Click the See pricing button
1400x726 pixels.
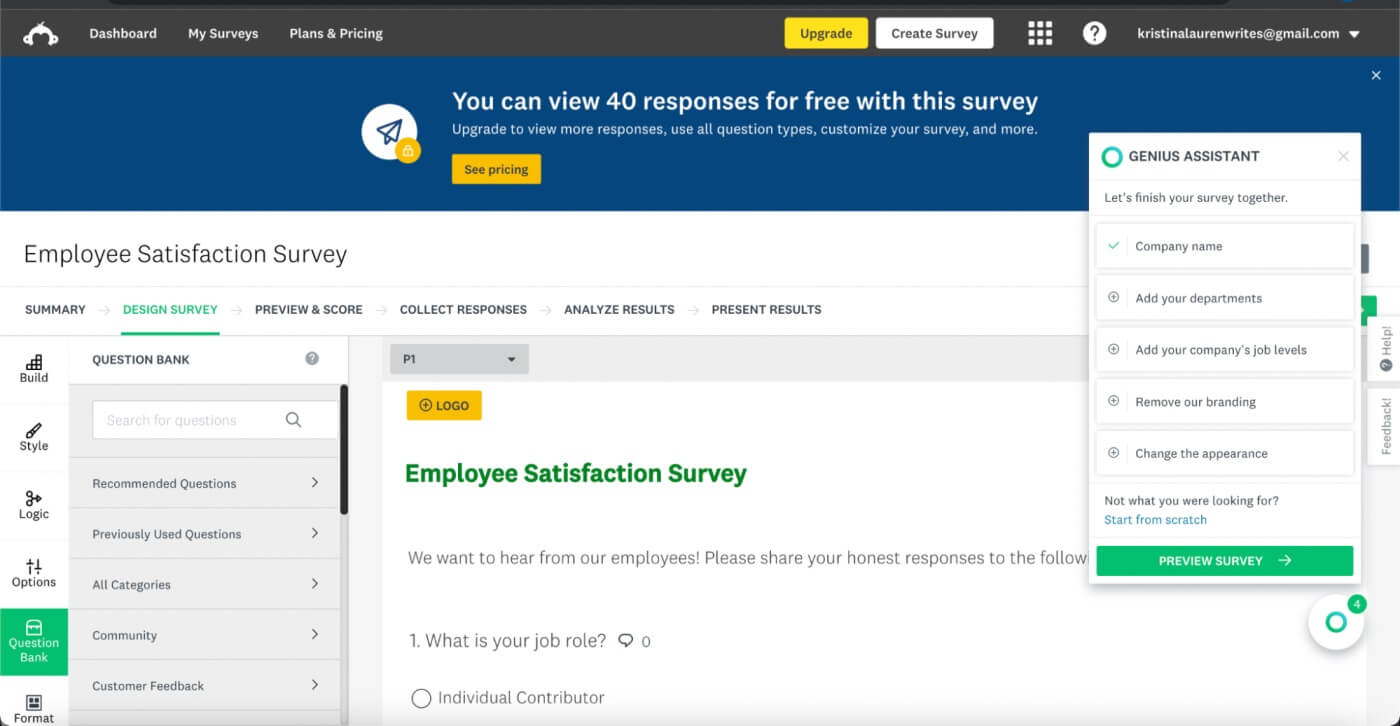click(496, 169)
